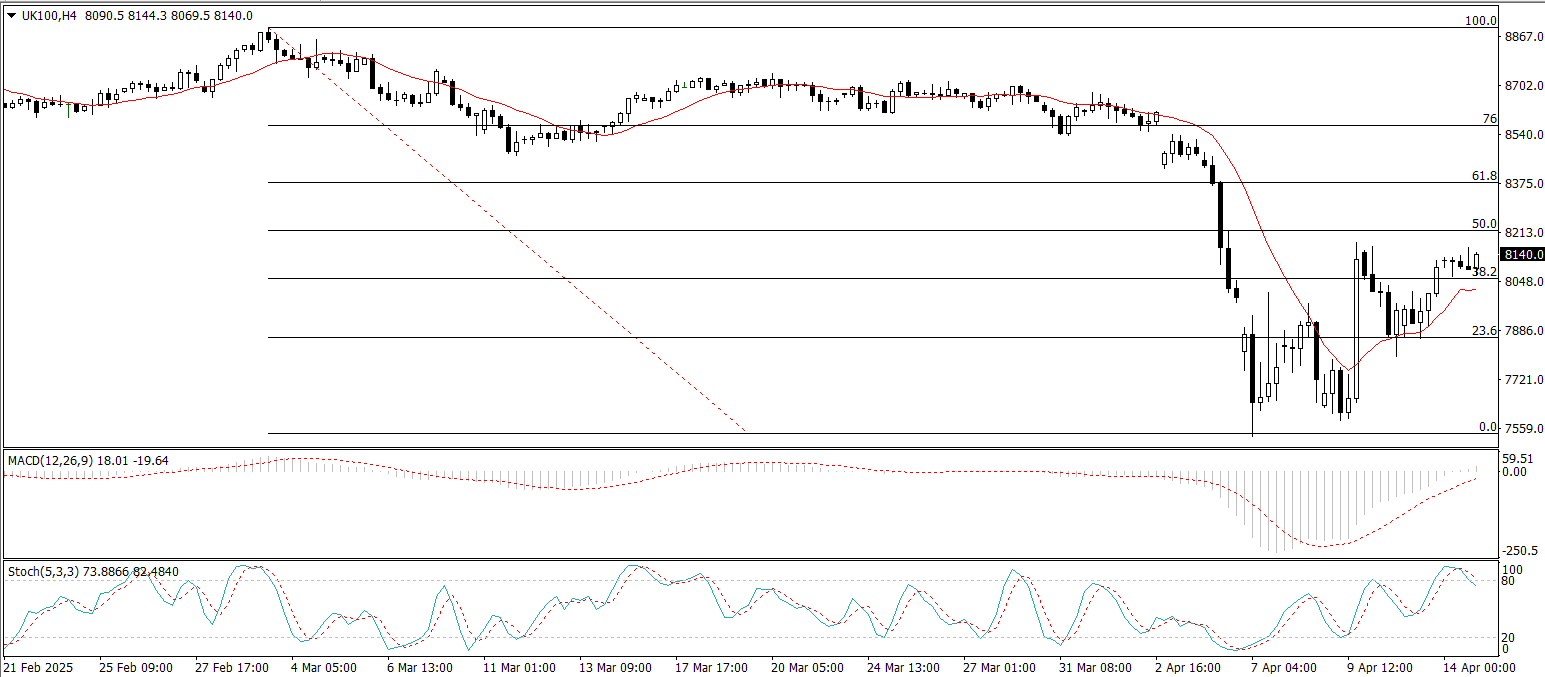Screen dimensions: 1545x677
Task: Click the Fibonacci 50.0 level label
Action: click(x=1484, y=223)
